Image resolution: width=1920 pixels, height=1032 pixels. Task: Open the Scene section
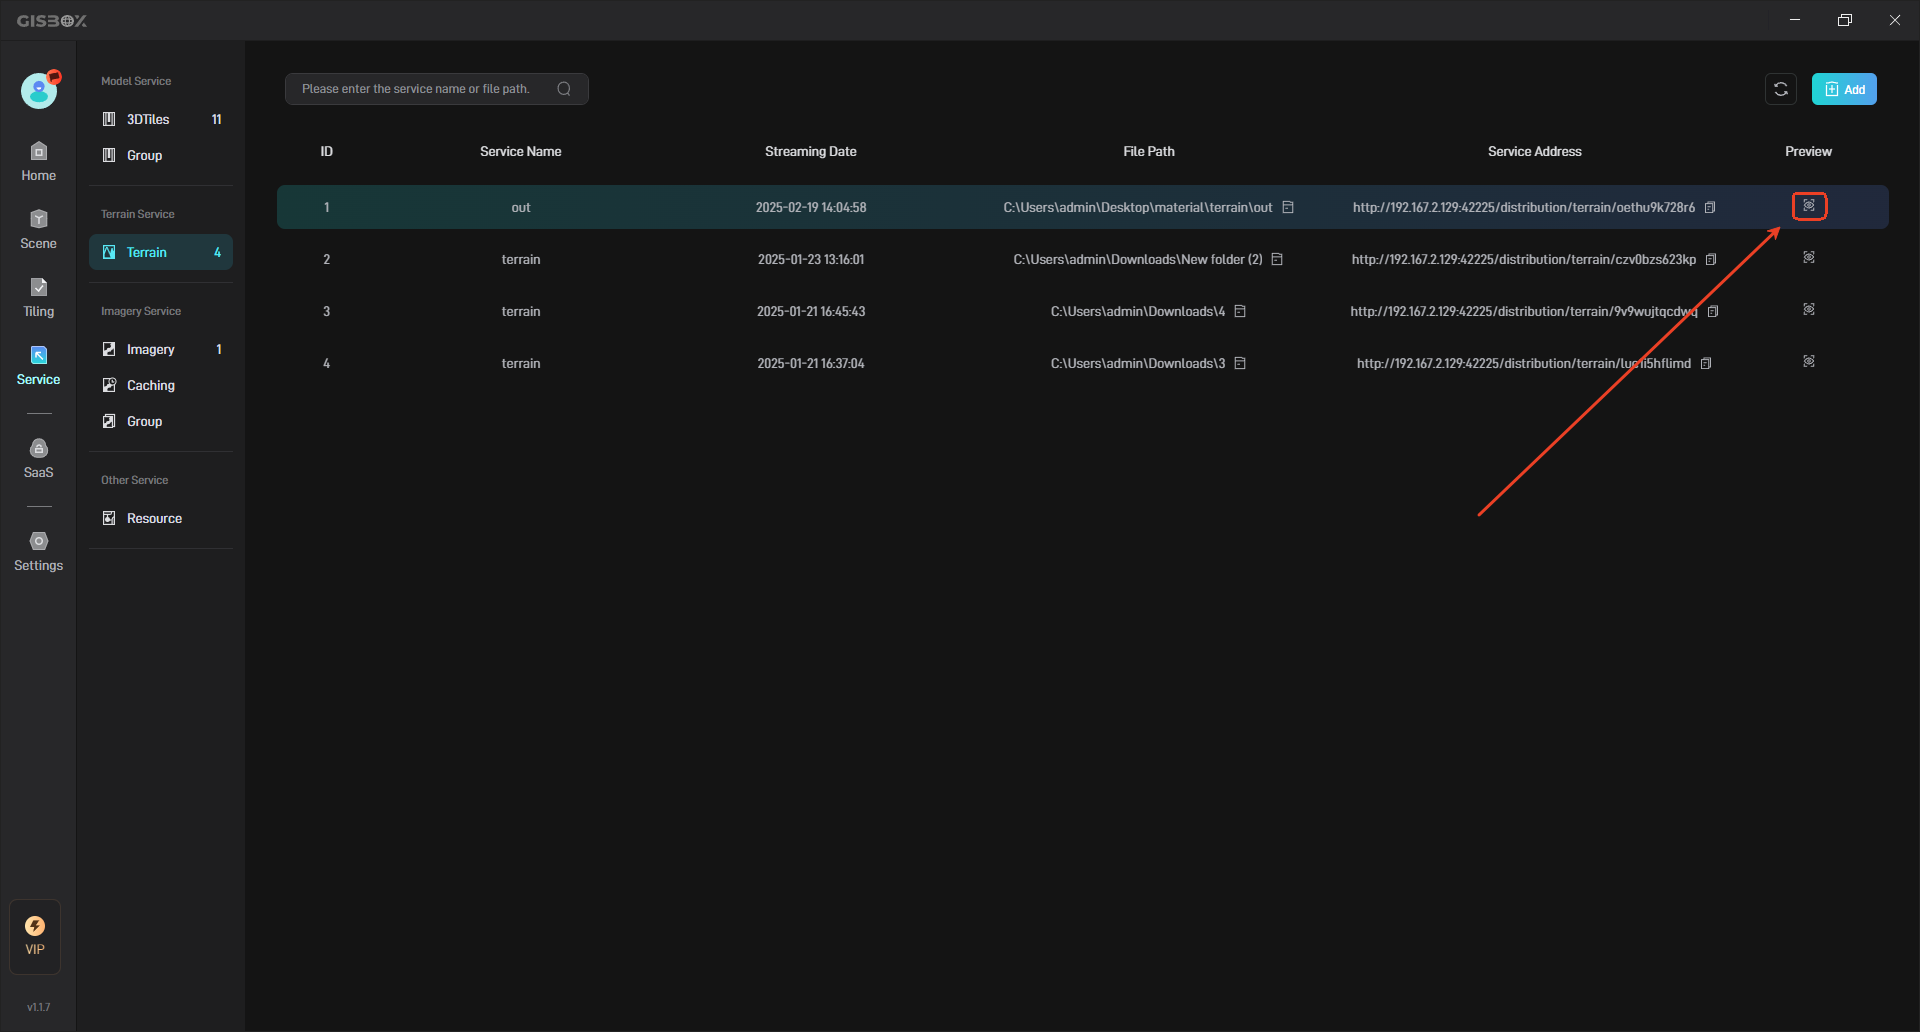click(39, 229)
